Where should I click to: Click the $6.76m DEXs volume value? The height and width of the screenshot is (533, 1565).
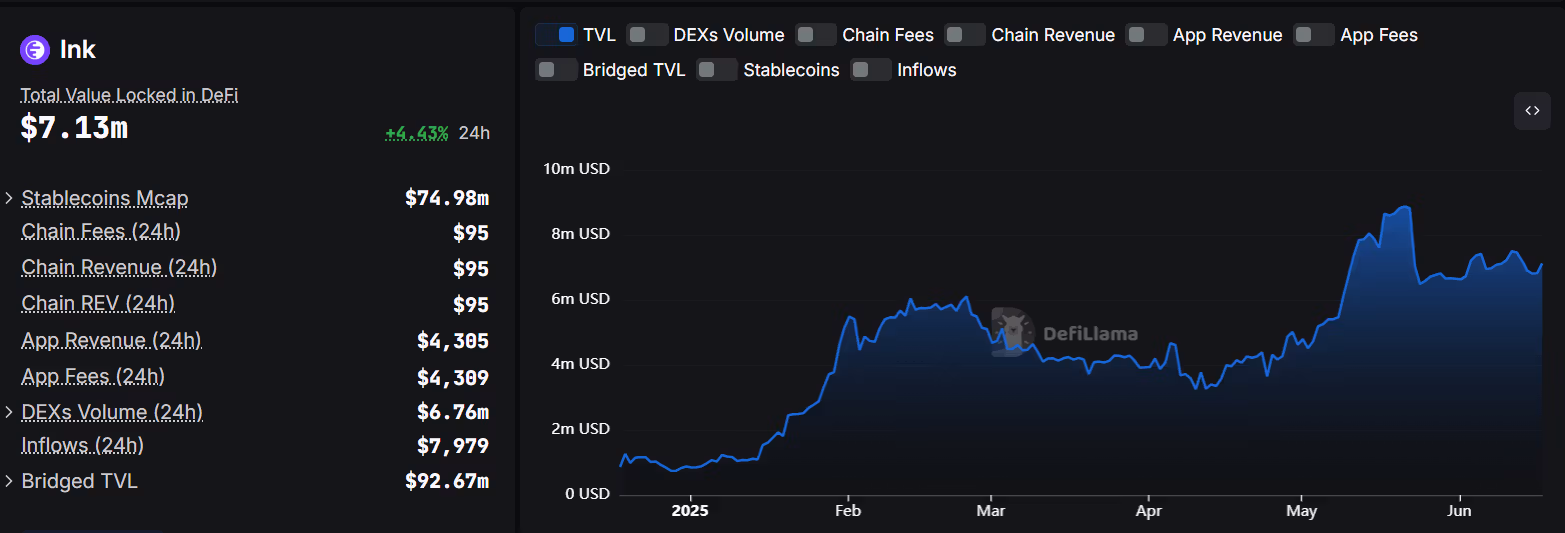[453, 412]
